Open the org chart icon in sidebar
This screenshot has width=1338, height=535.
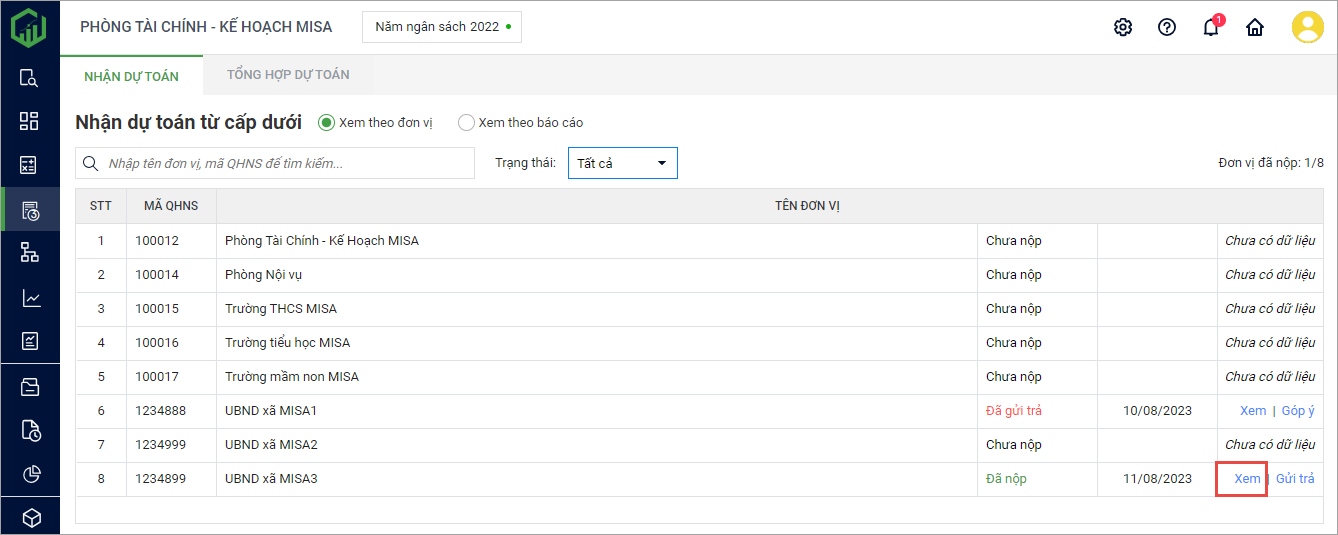30,253
